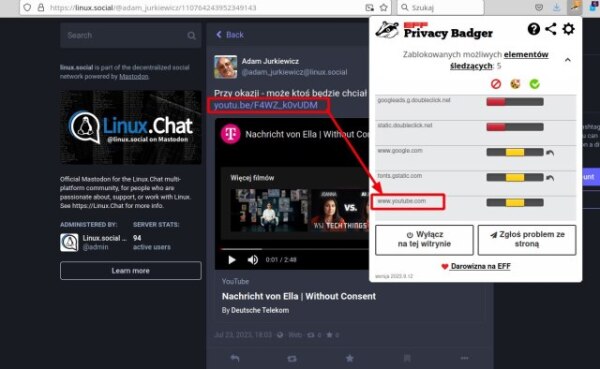The image size is (600, 369).
Task: Open elementów śledzących link
Action: pos(499,60)
